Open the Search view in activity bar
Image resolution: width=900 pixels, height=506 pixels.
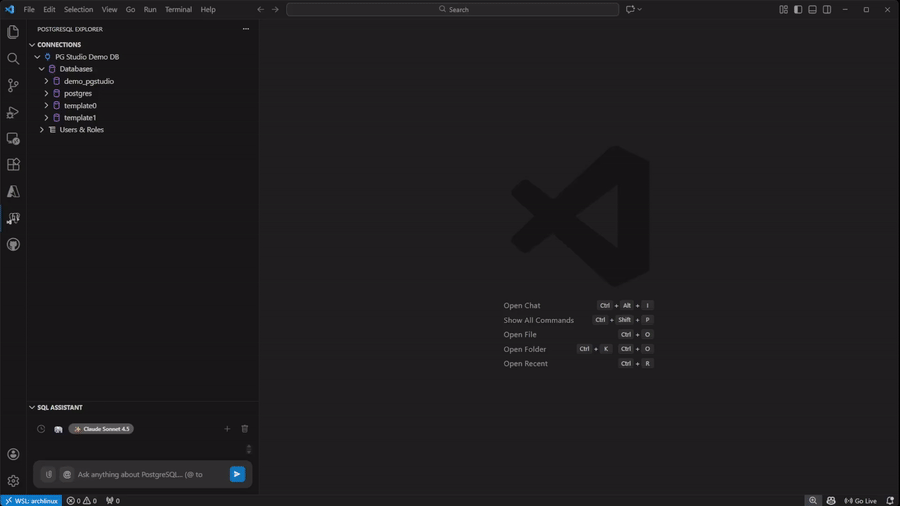pos(13,59)
